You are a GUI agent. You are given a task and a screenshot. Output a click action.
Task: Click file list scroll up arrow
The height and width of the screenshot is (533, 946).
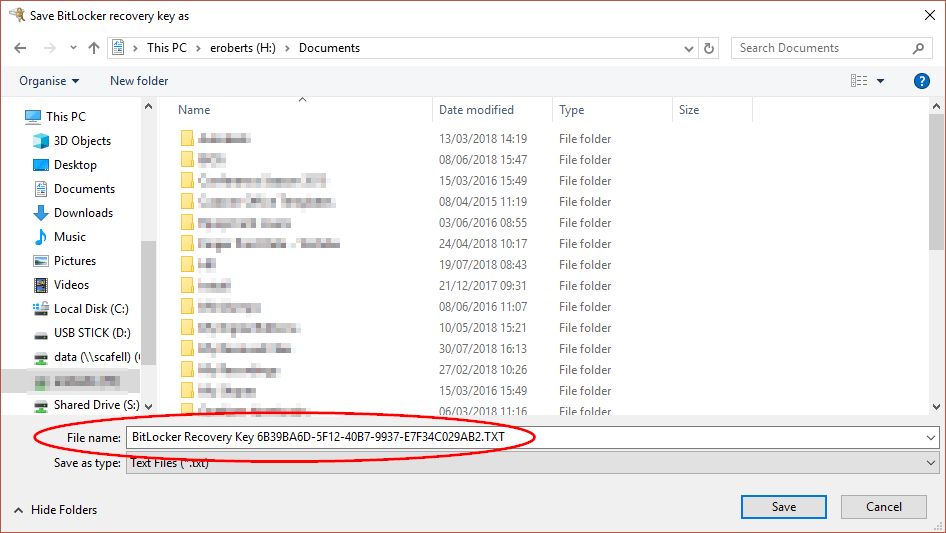click(x=936, y=107)
